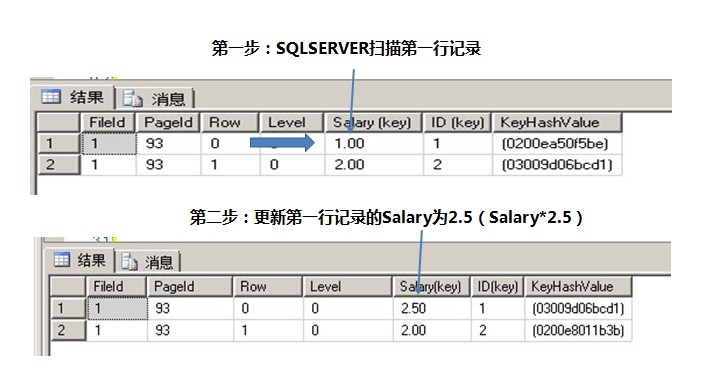713x392 pixels.
Task: Select Salary(key) header in 第二步 grid
Action: point(431,287)
